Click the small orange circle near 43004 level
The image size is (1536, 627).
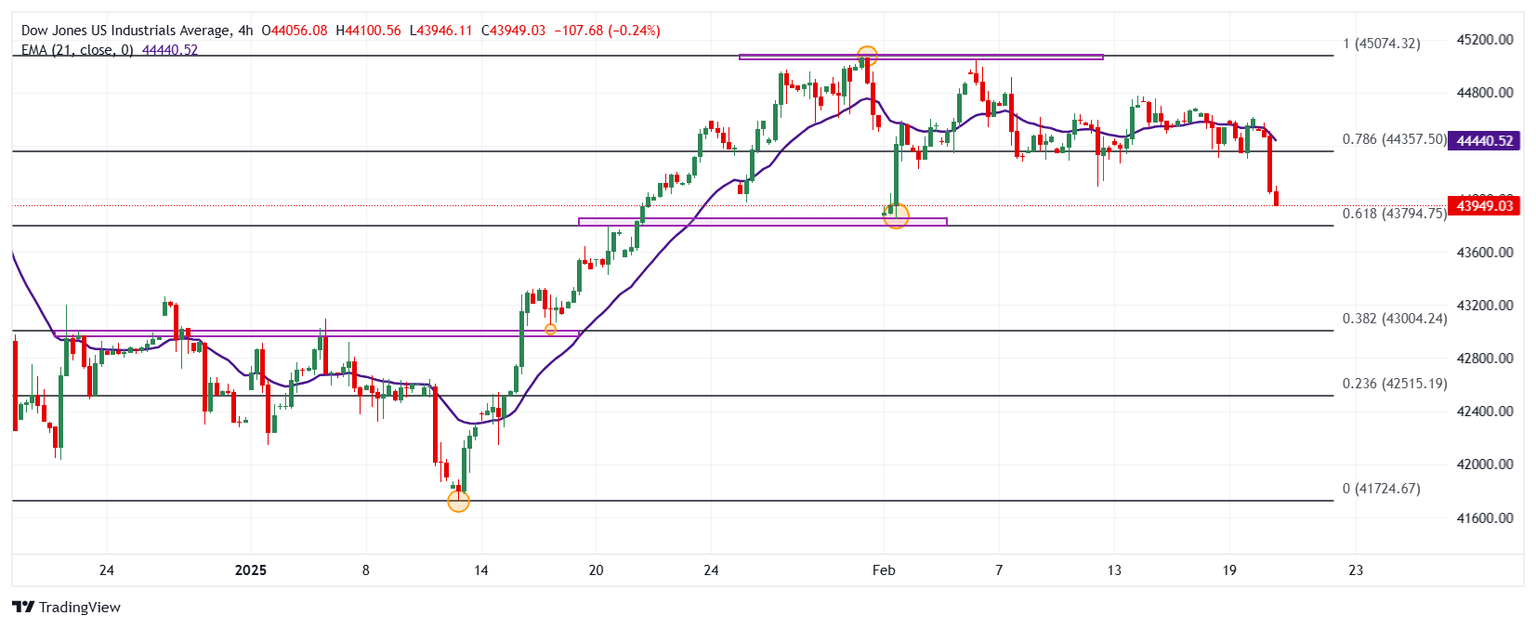click(550, 329)
